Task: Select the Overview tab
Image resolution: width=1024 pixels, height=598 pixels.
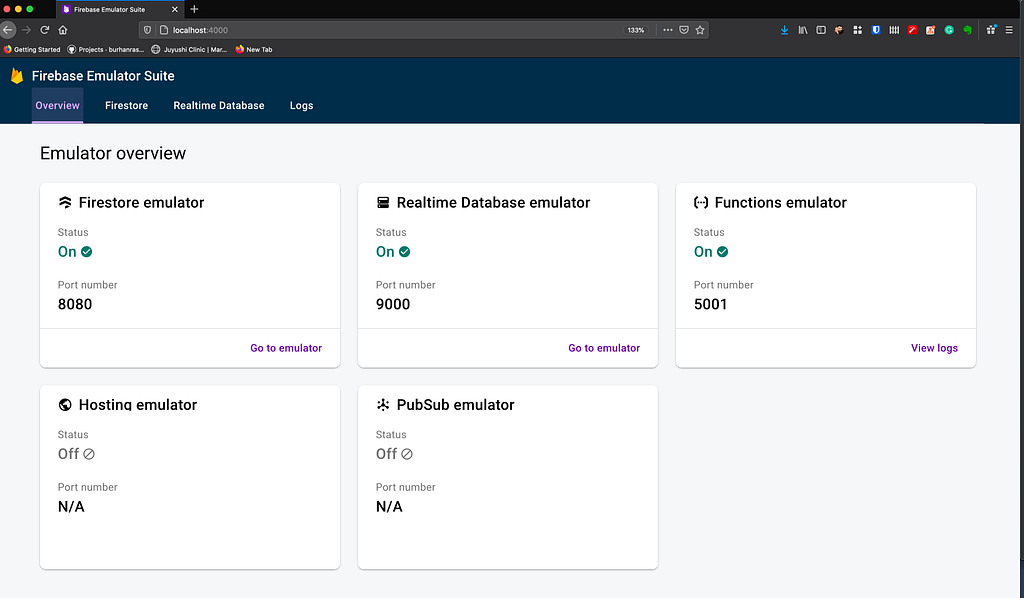Action: 57,106
